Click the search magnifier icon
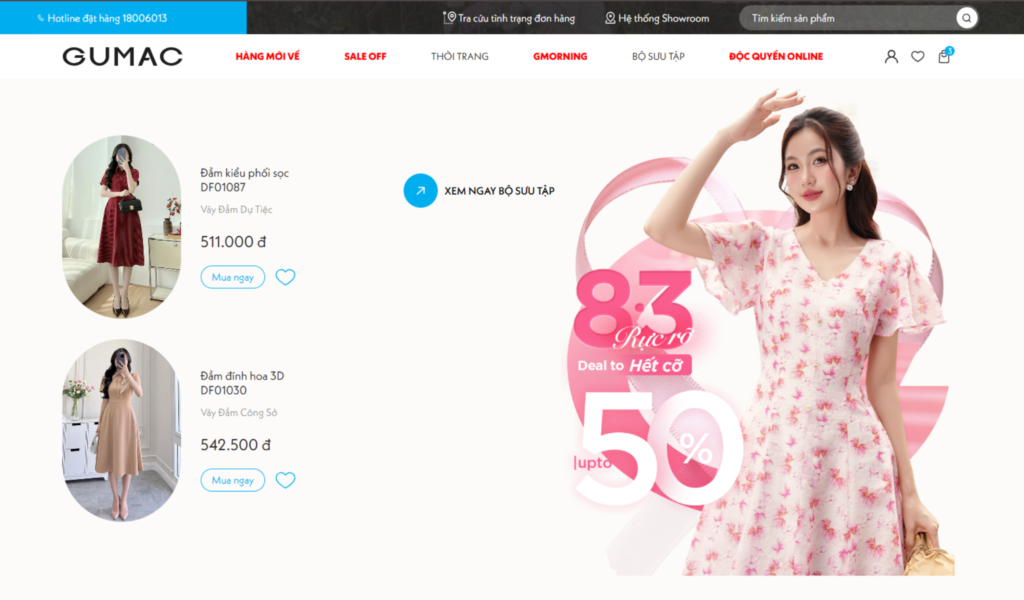This screenshot has height=600, width=1024. (967, 18)
